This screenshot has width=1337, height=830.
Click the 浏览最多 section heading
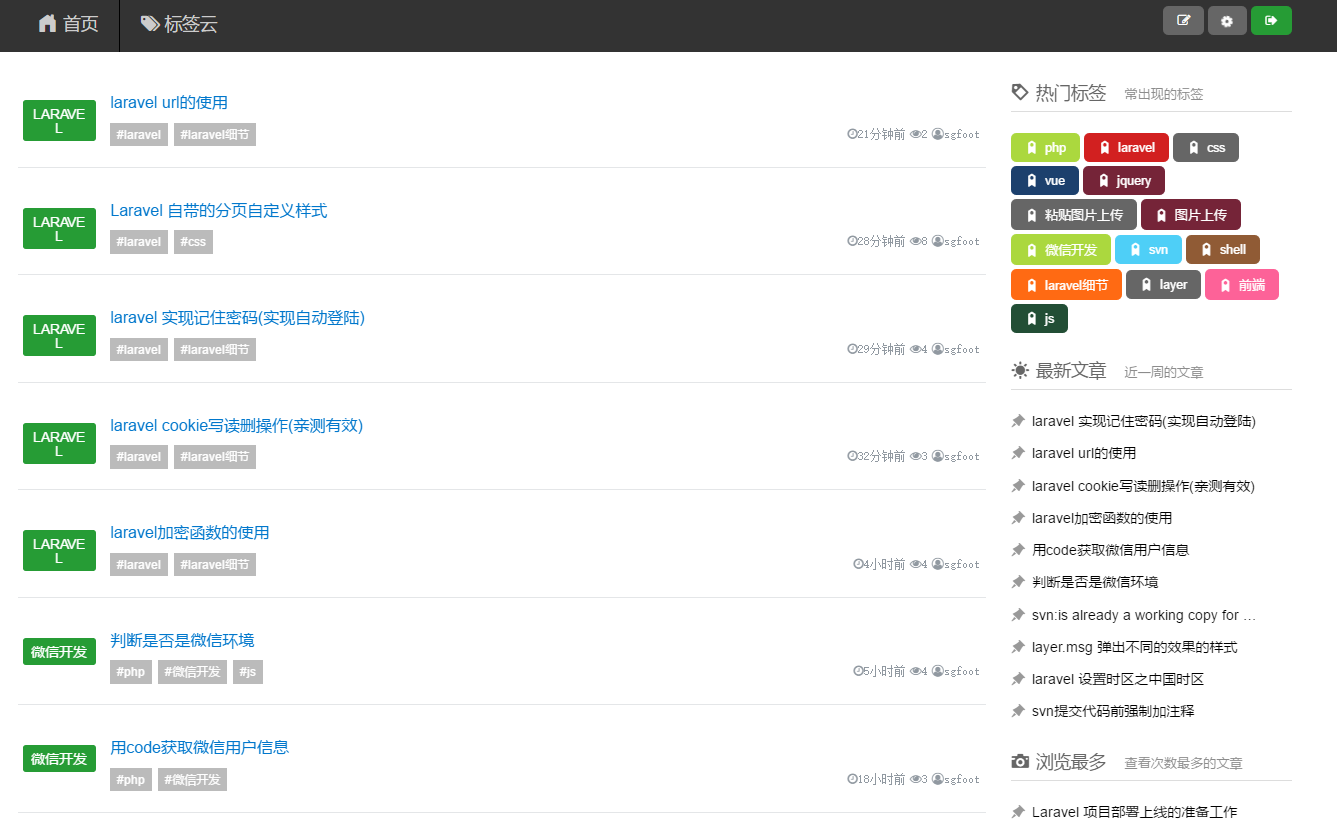click(1071, 762)
